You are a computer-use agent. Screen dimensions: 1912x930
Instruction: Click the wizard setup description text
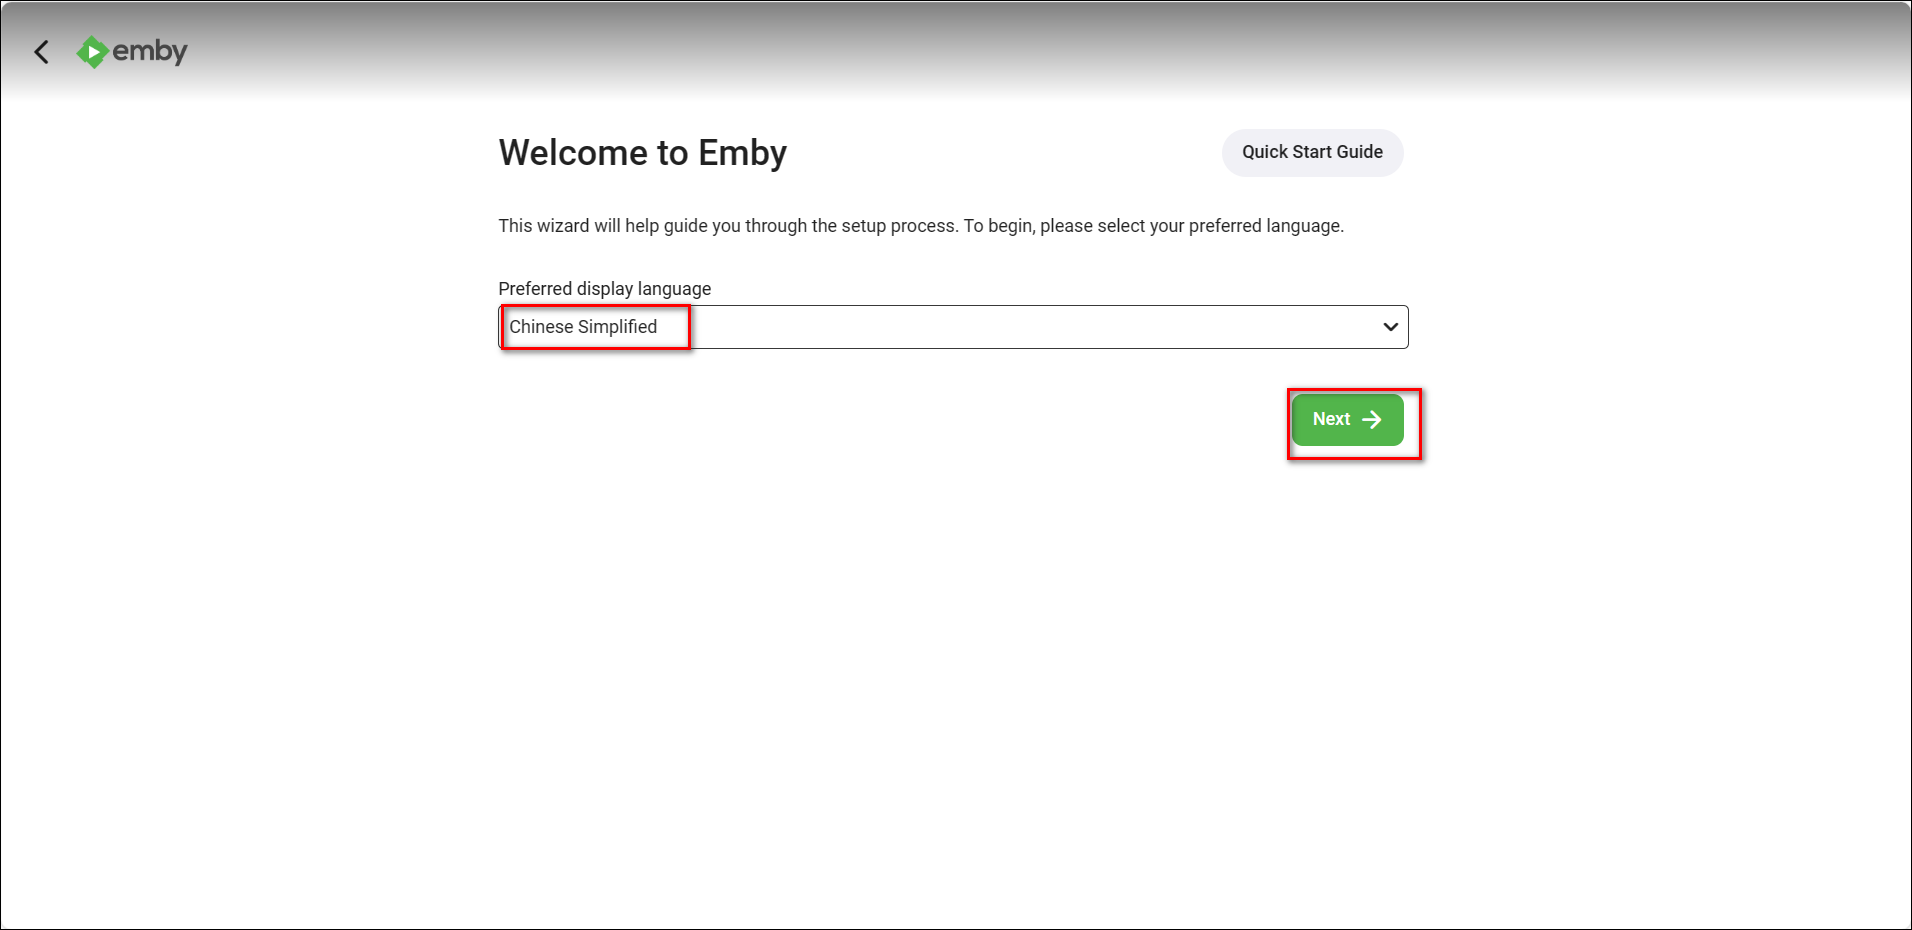tap(920, 226)
